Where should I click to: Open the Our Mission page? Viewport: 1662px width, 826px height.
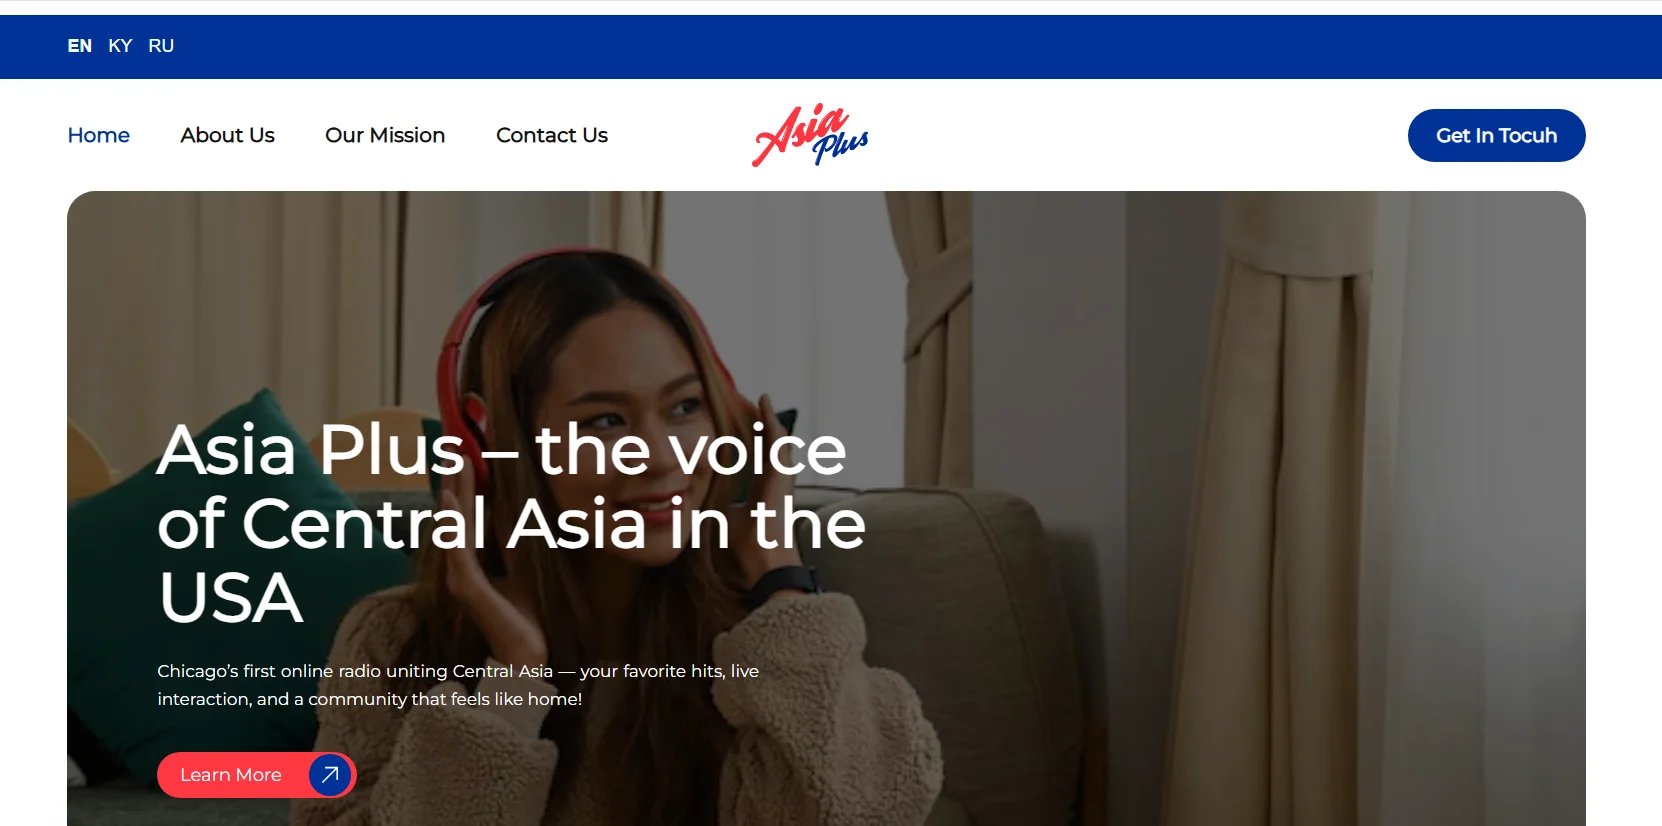pos(385,135)
